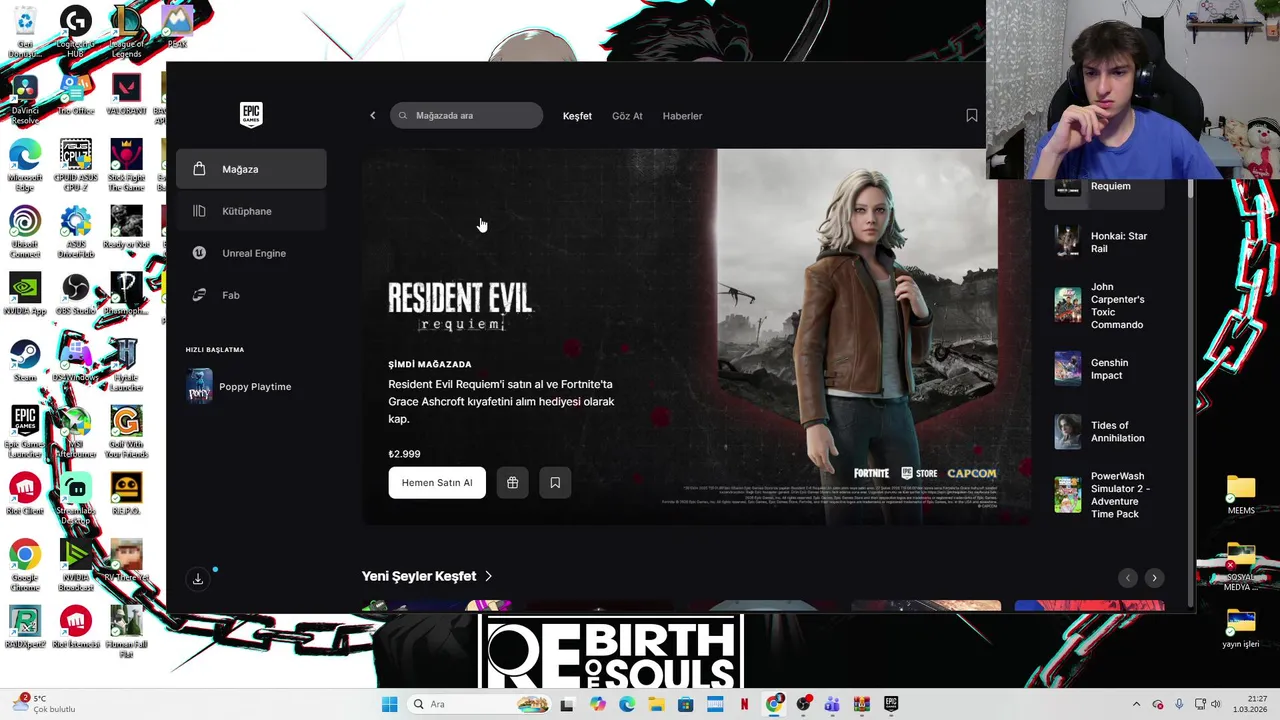
Task: Open Netflix from the taskbar
Action: (x=744, y=704)
